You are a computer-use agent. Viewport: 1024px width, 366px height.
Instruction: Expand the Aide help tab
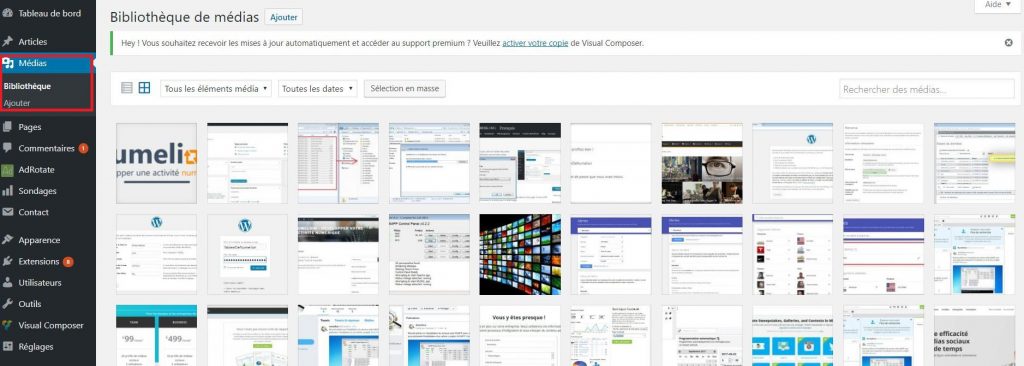(x=997, y=5)
